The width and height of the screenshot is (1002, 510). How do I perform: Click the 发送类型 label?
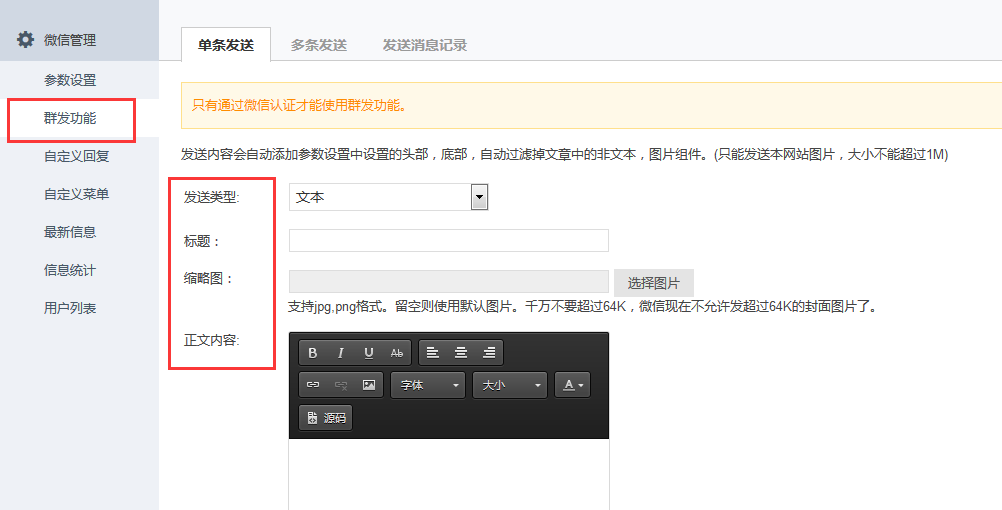(x=212, y=197)
